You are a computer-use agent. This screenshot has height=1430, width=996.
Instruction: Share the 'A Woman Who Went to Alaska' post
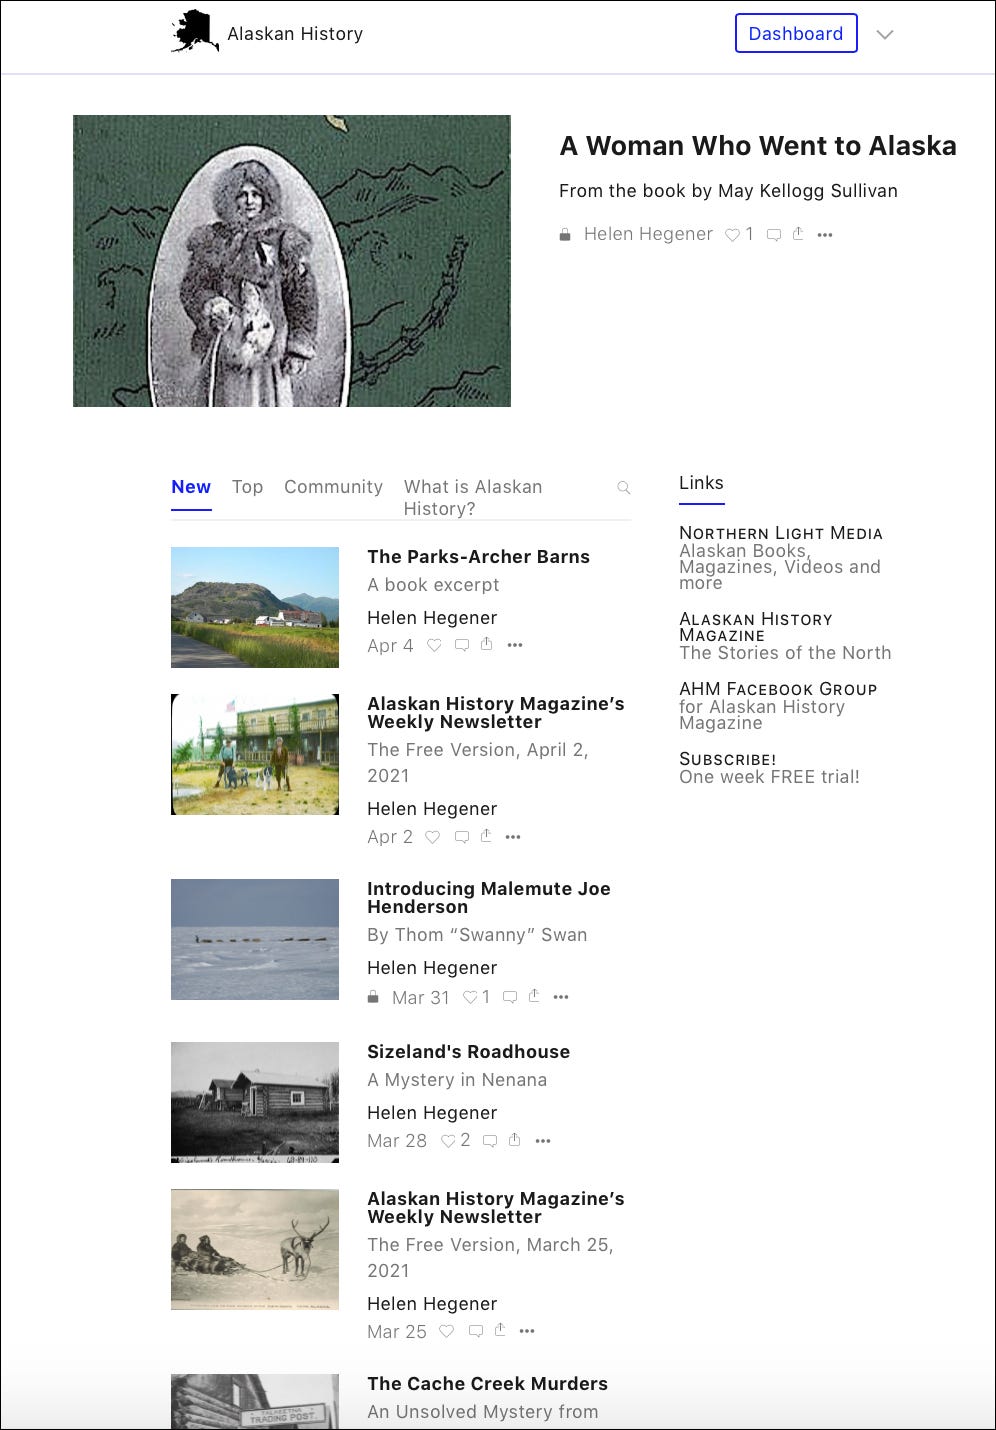tap(798, 234)
